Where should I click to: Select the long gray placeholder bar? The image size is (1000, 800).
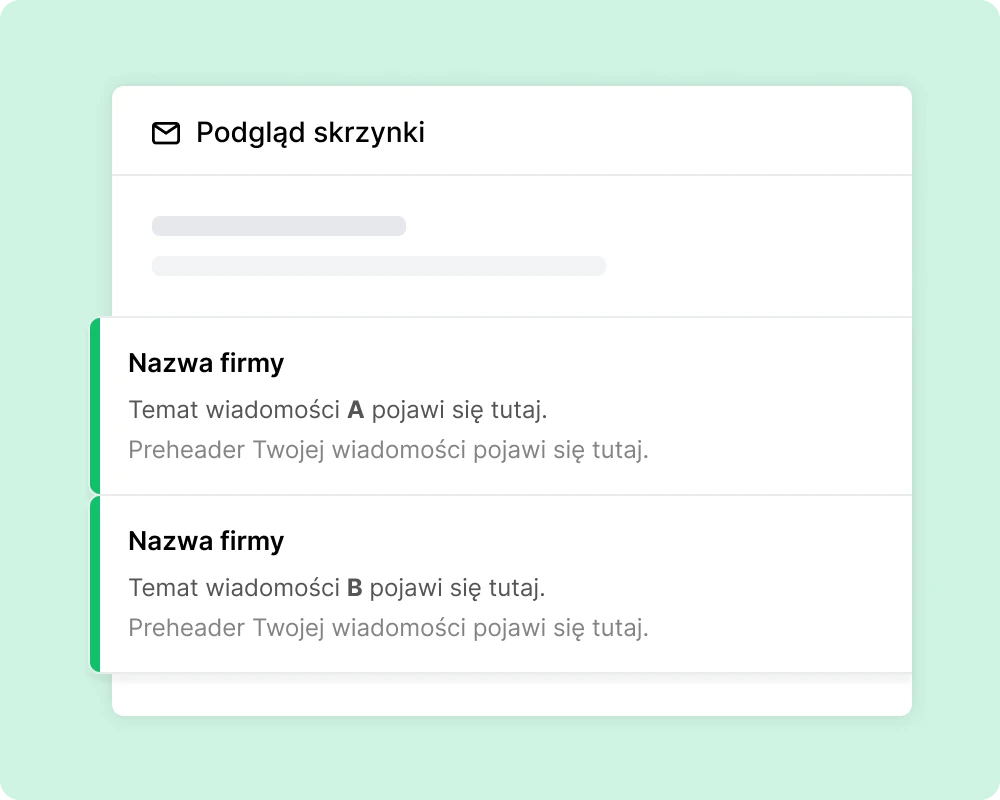click(379, 266)
